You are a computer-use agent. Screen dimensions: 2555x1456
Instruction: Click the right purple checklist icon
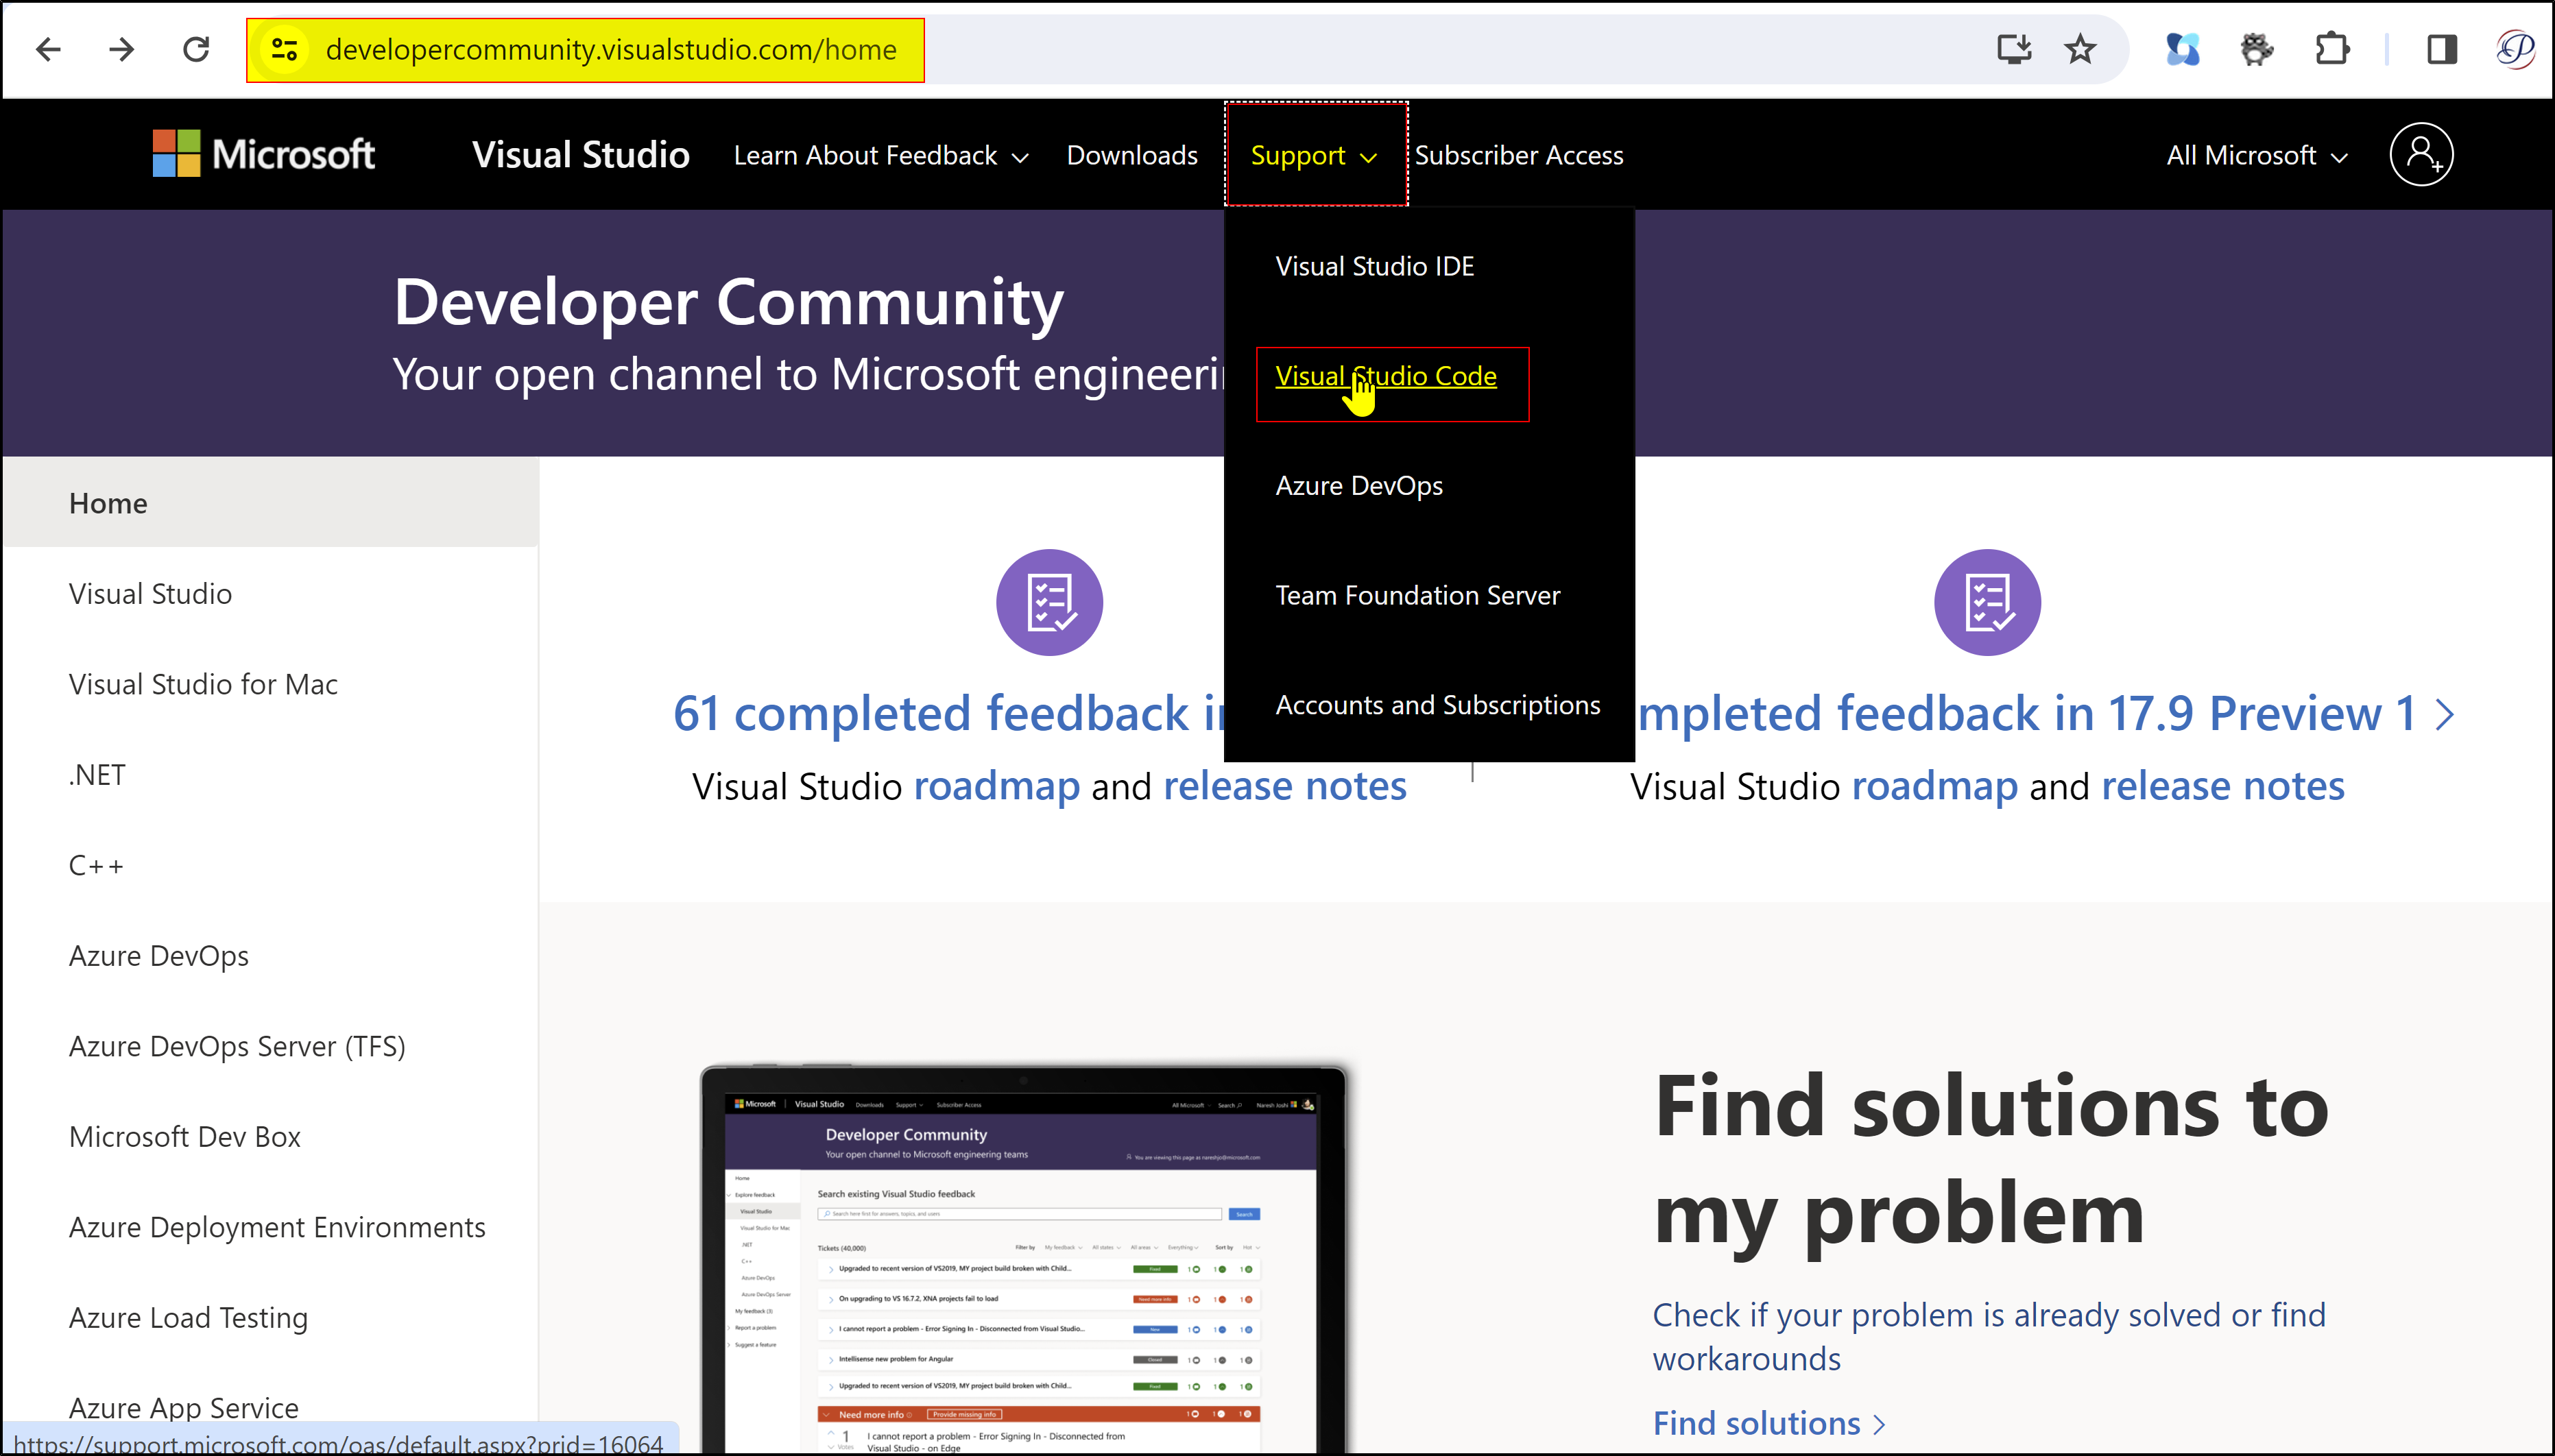click(1987, 602)
